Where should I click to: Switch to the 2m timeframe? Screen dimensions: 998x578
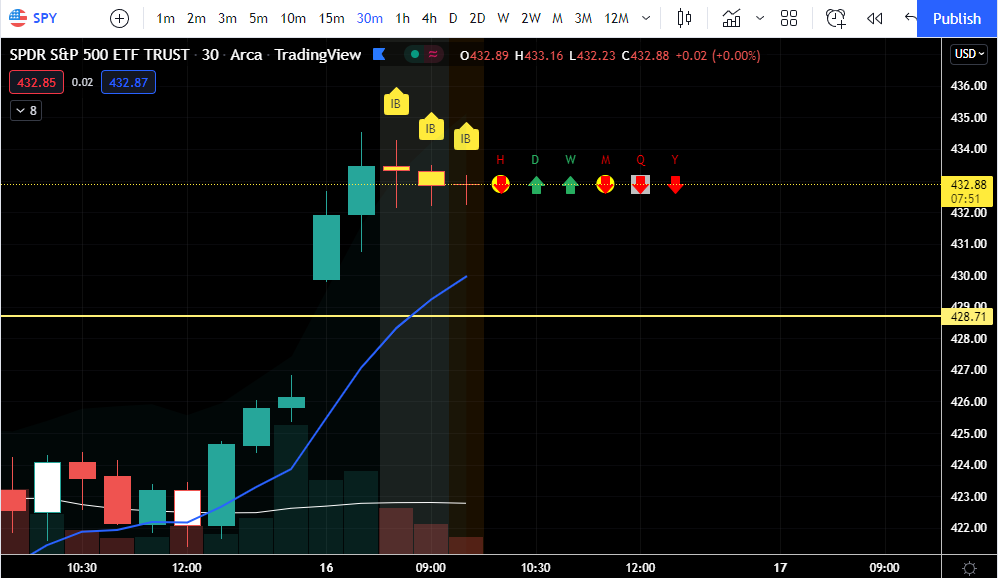coord(196,18)
